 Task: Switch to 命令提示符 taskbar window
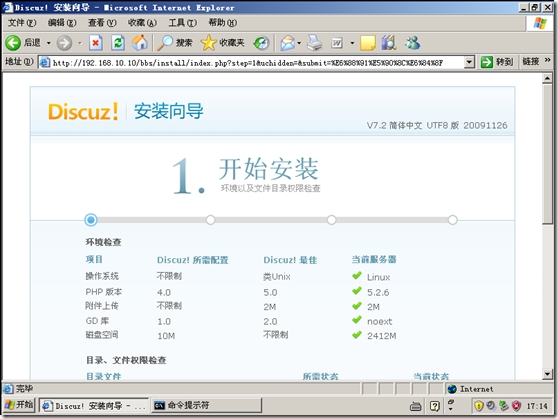(206, 405)
